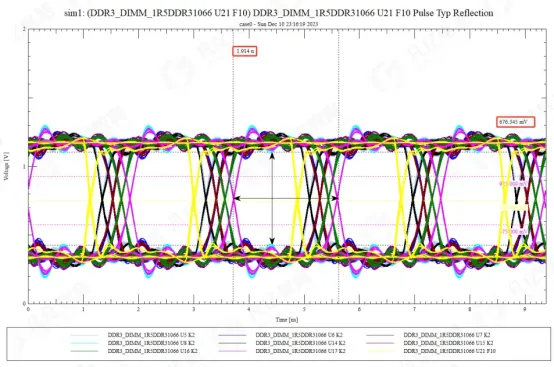Click the left arrowhead of horizontal measurement
The width and height of the screenshot is (554, 367).
[237, 199]
